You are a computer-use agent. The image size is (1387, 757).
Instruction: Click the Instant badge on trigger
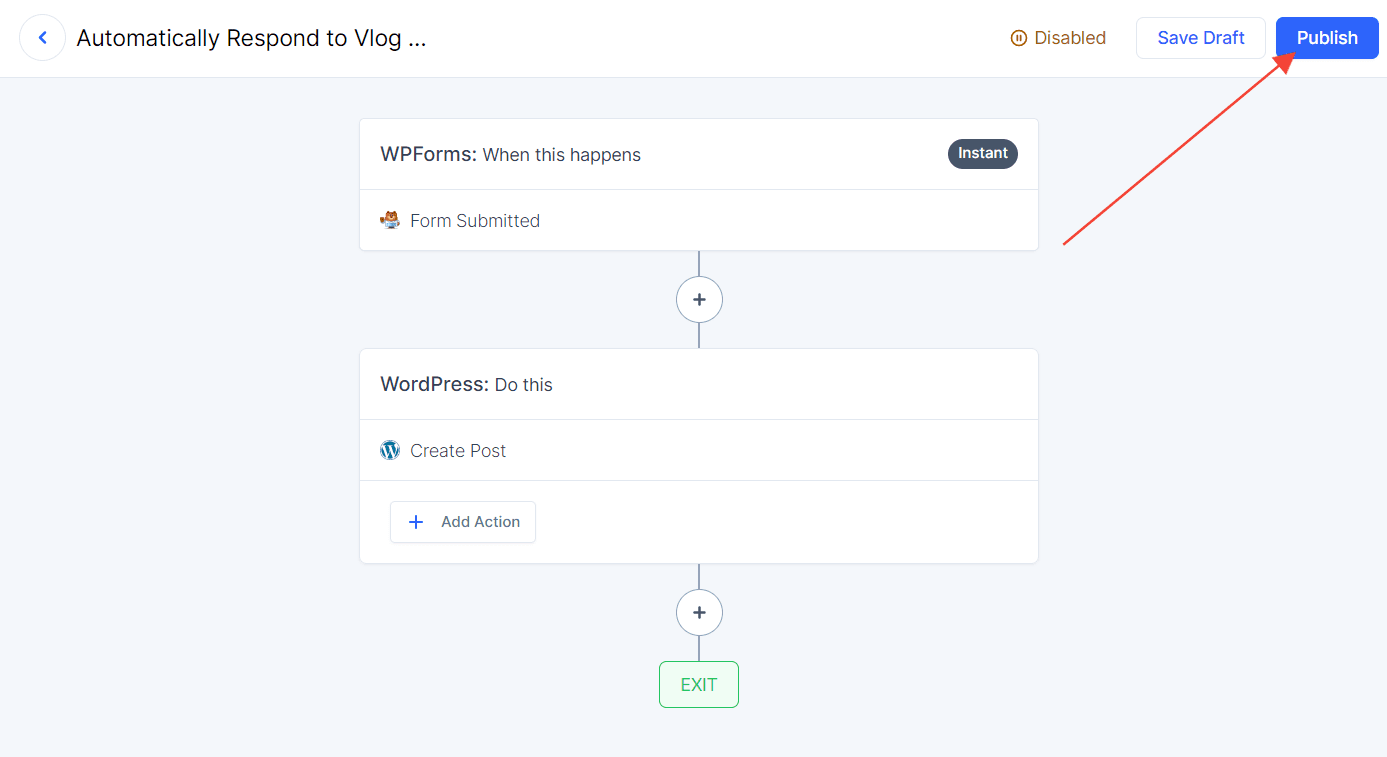tap(983, 153)
